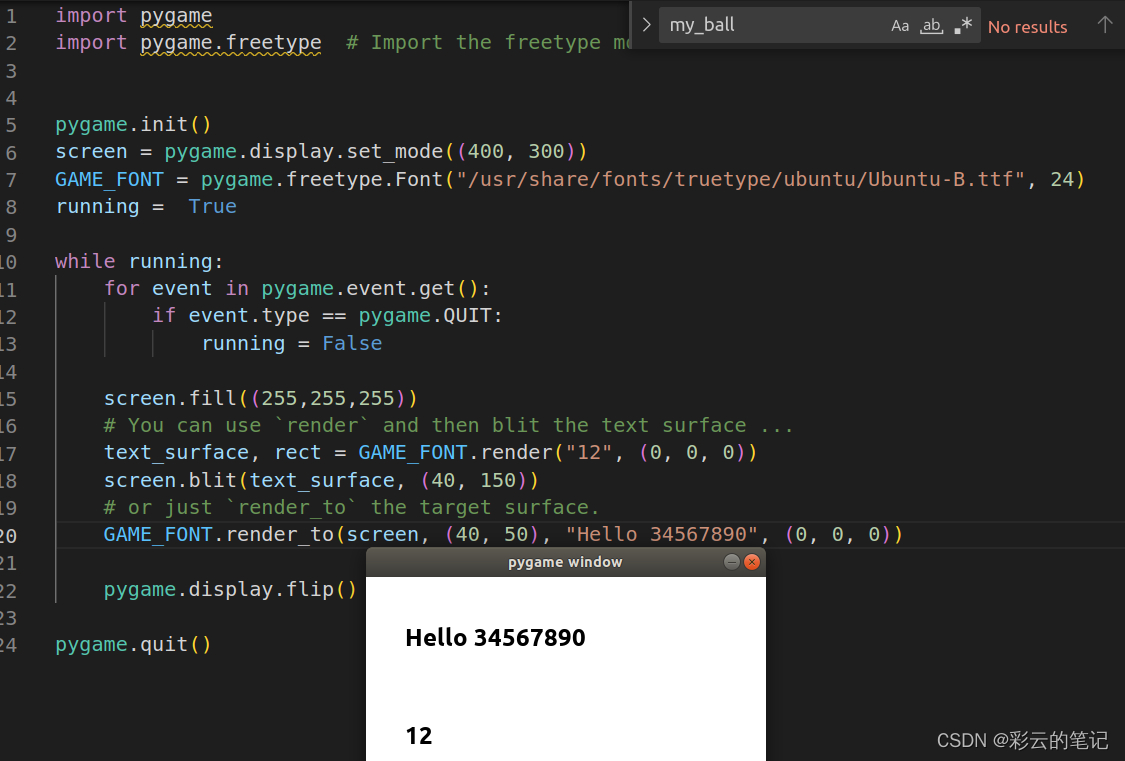Click the rendered 12 text in pygame window
Image resolution: width=1125 pixels, height=761 pixels.
(418, 736)
